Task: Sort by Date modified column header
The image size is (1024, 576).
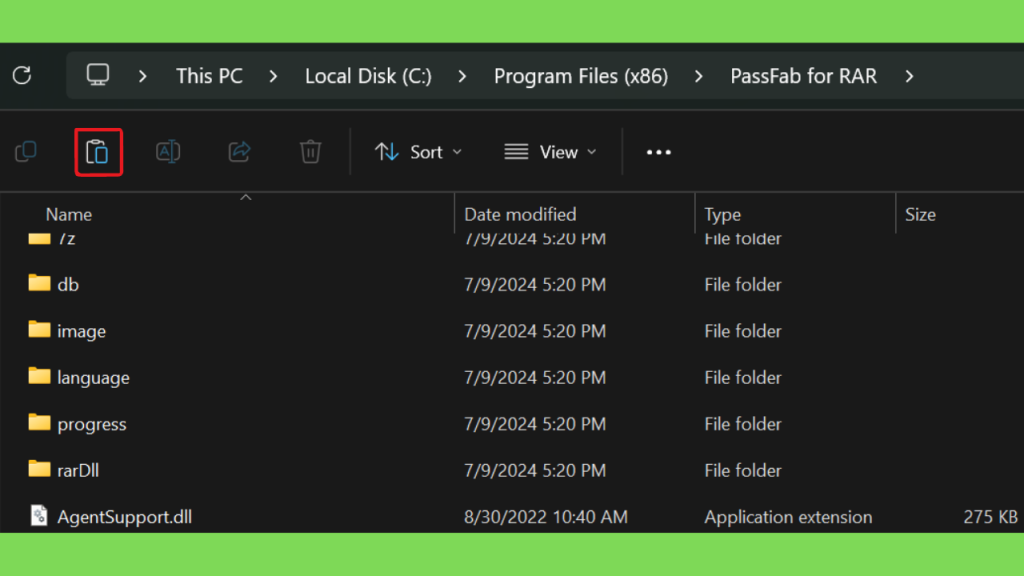Action: (x=520, y=214)
